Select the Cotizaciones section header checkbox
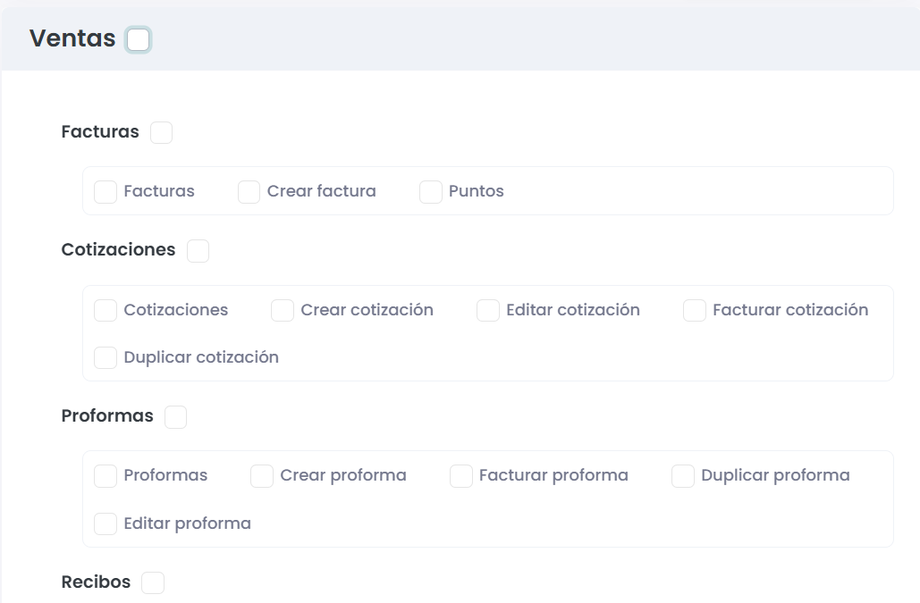This screenshot has height=603, width=920. (x=198, y=251)
